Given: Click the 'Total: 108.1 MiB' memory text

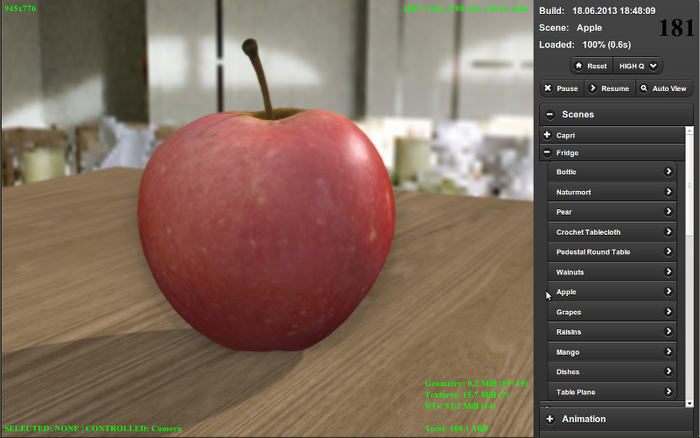Looking at the screenshot, I should (456, 428).
